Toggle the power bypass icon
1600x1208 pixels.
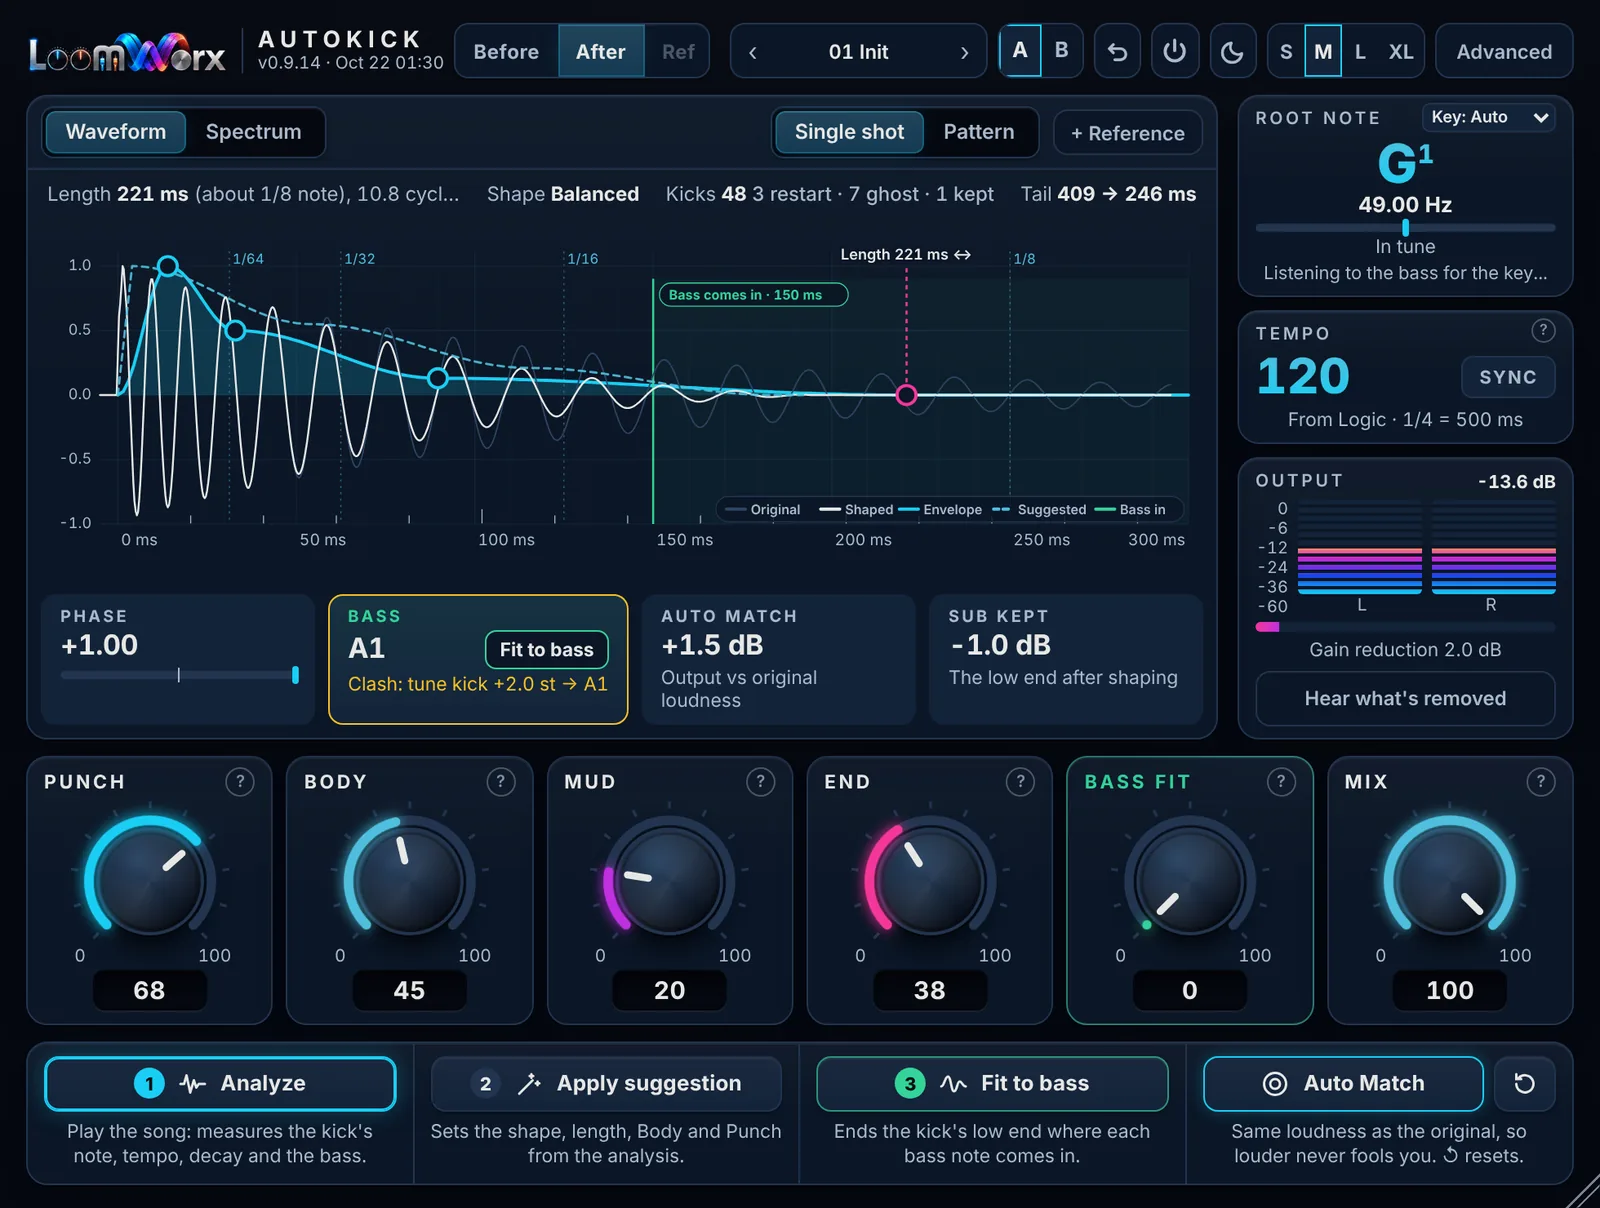pos(1175,51)
